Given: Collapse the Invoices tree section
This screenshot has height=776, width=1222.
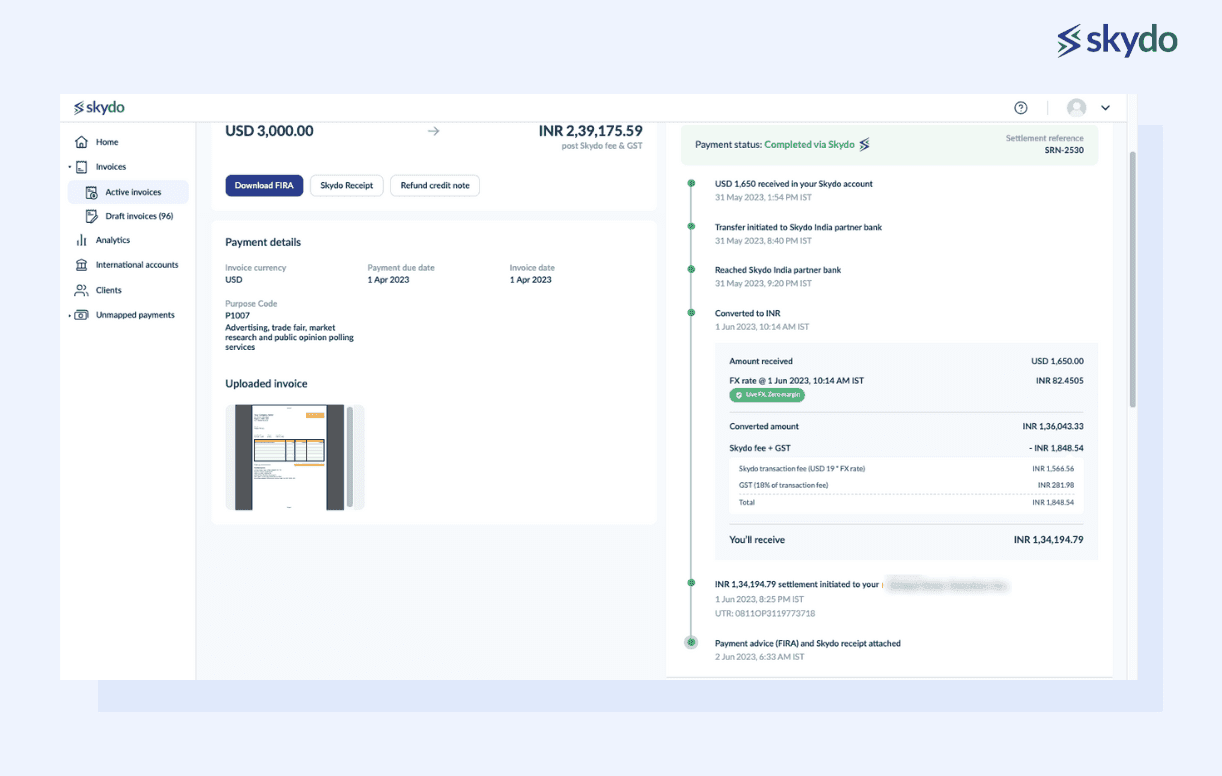Looking at the screenshot, I should point(70,167).
